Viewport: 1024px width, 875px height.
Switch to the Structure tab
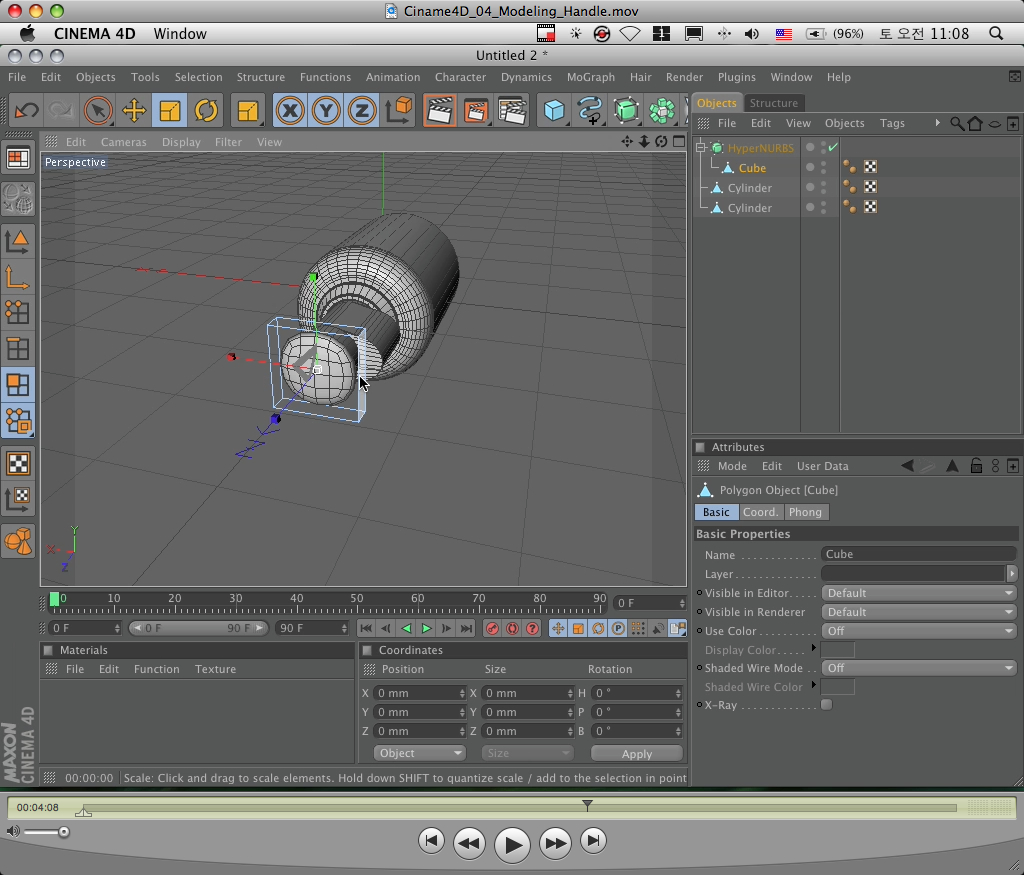(773, 103)
